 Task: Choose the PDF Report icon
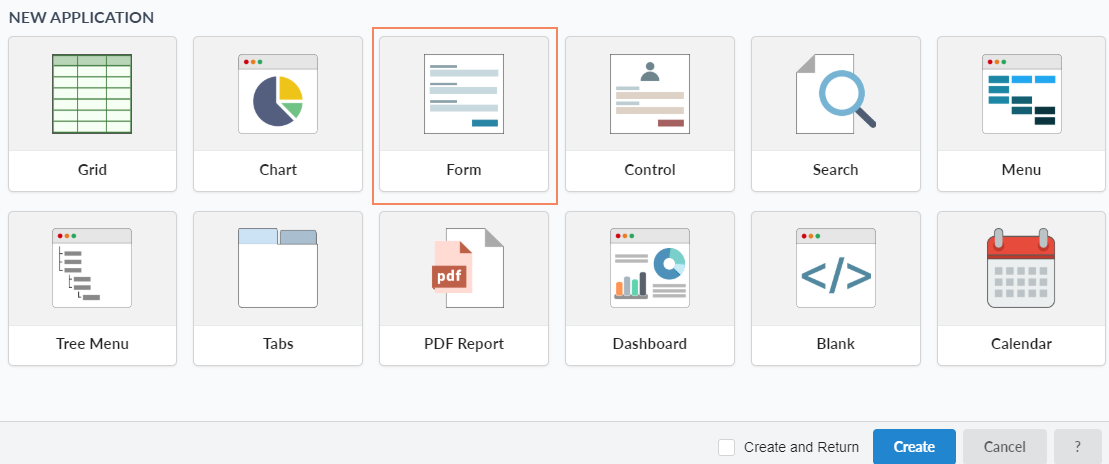click(464, 268)
